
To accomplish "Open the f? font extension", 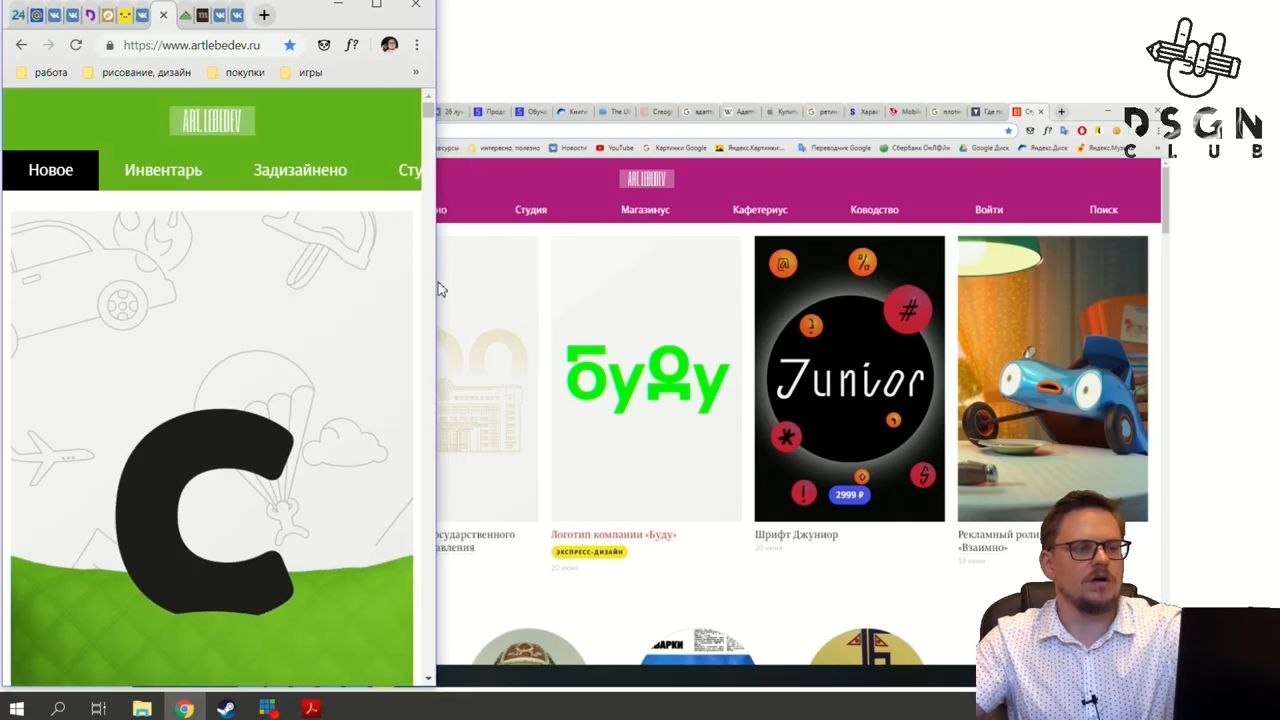I will point(352,45).
